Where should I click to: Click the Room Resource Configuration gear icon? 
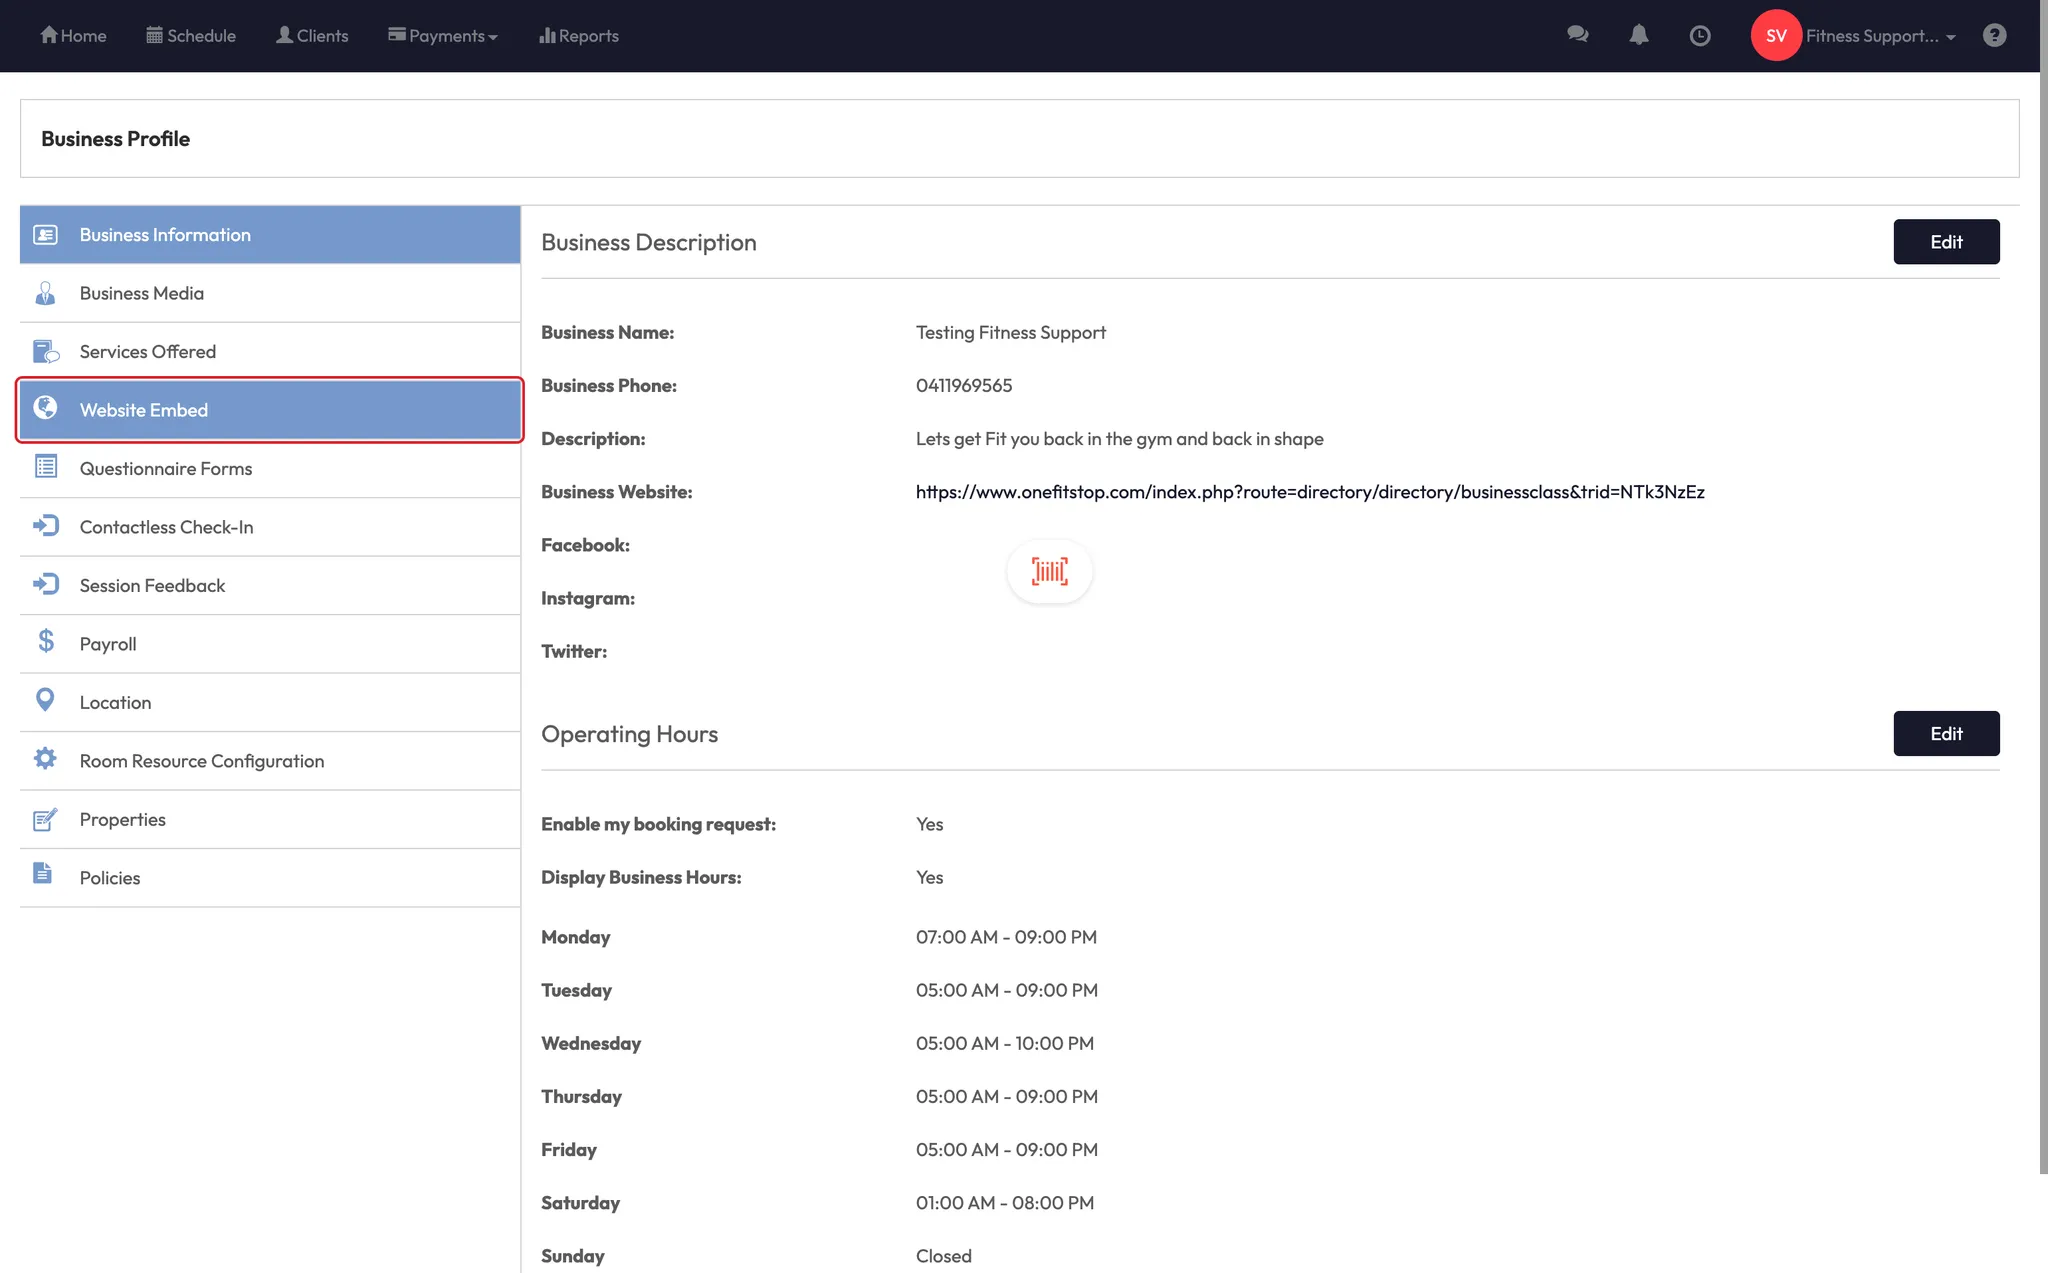[45, 759]
